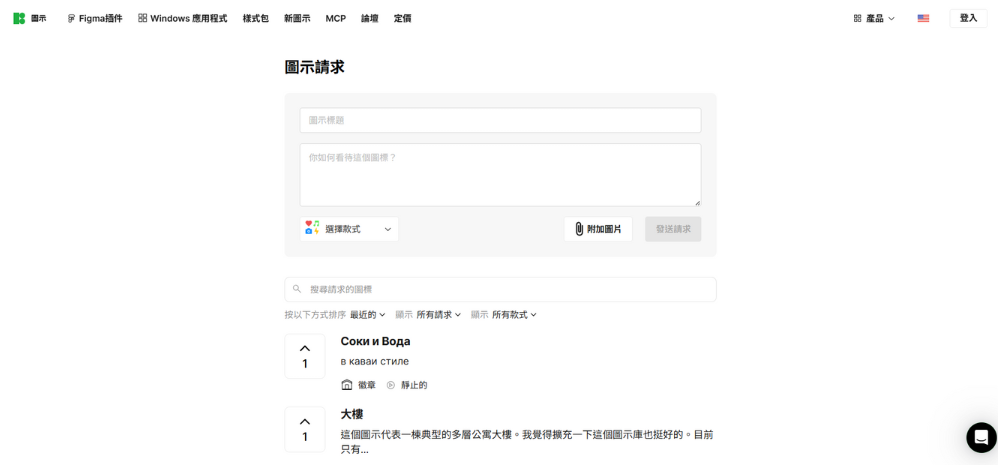This screenshot has width=1000, height=469.
Task: Click the 靜止的 static status icon
Action: coord(391,385)
